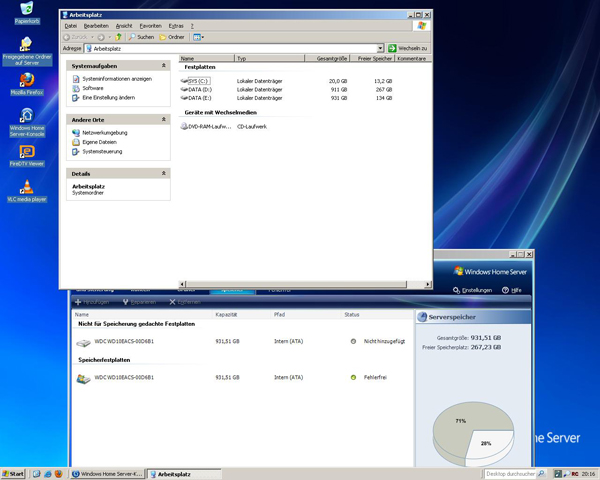Click Firefox quick launch icon in taskbar
This screenshot has height=480, width=600.
tap(58, 474)
